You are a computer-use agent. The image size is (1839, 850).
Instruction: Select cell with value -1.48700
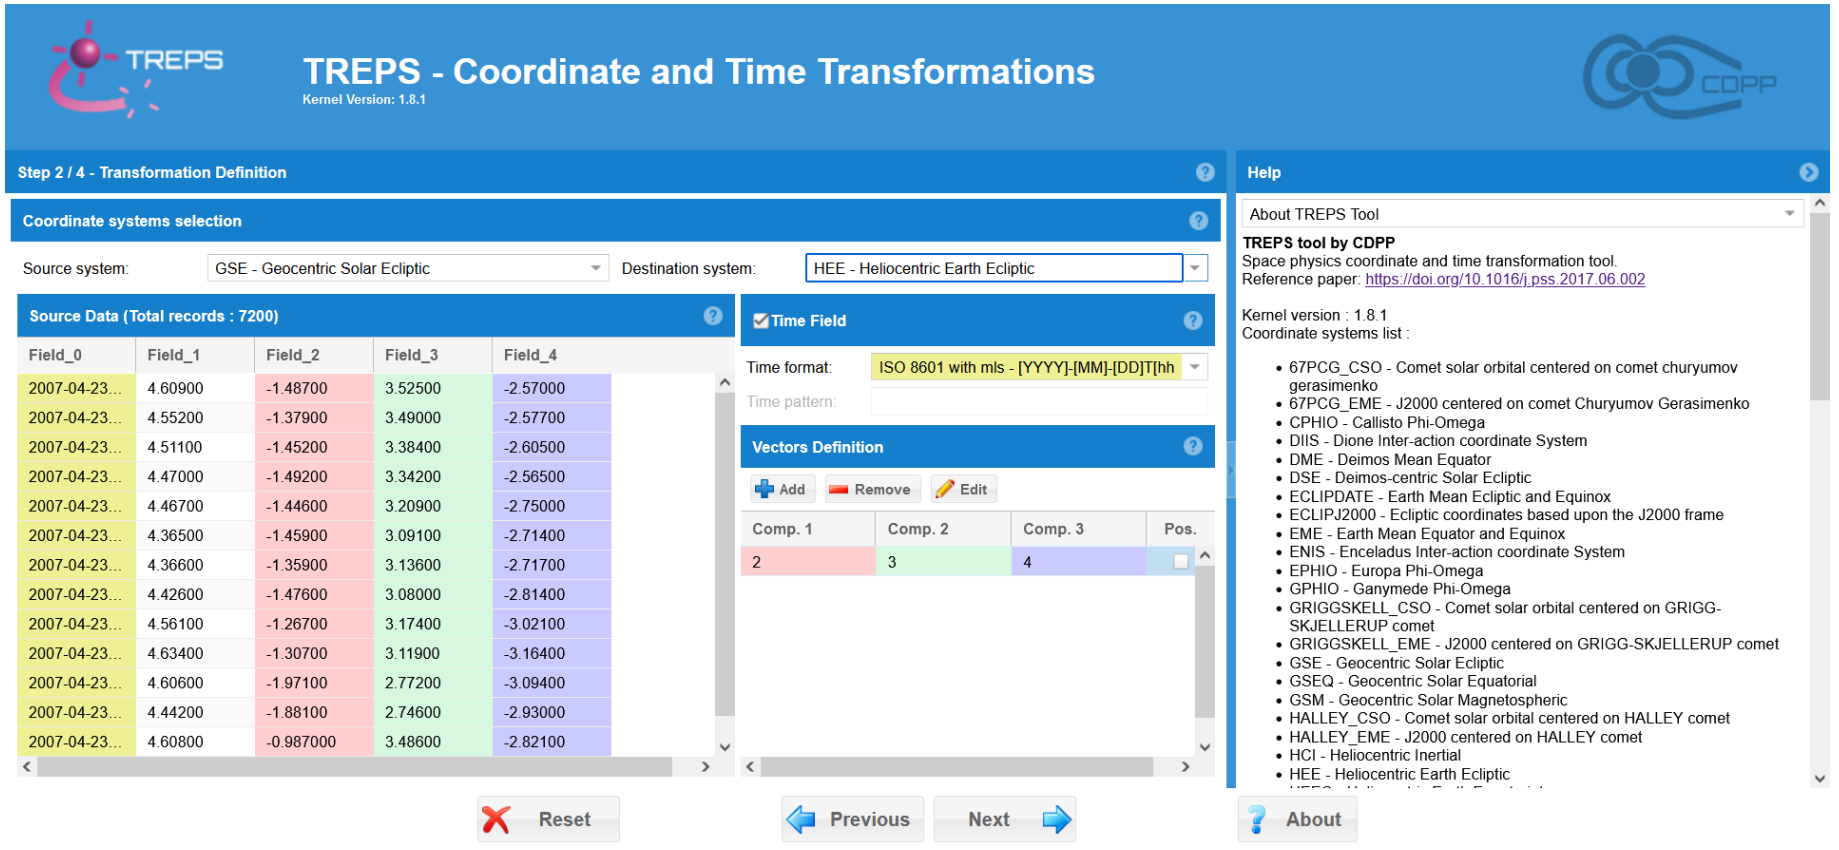coord(314,388)
